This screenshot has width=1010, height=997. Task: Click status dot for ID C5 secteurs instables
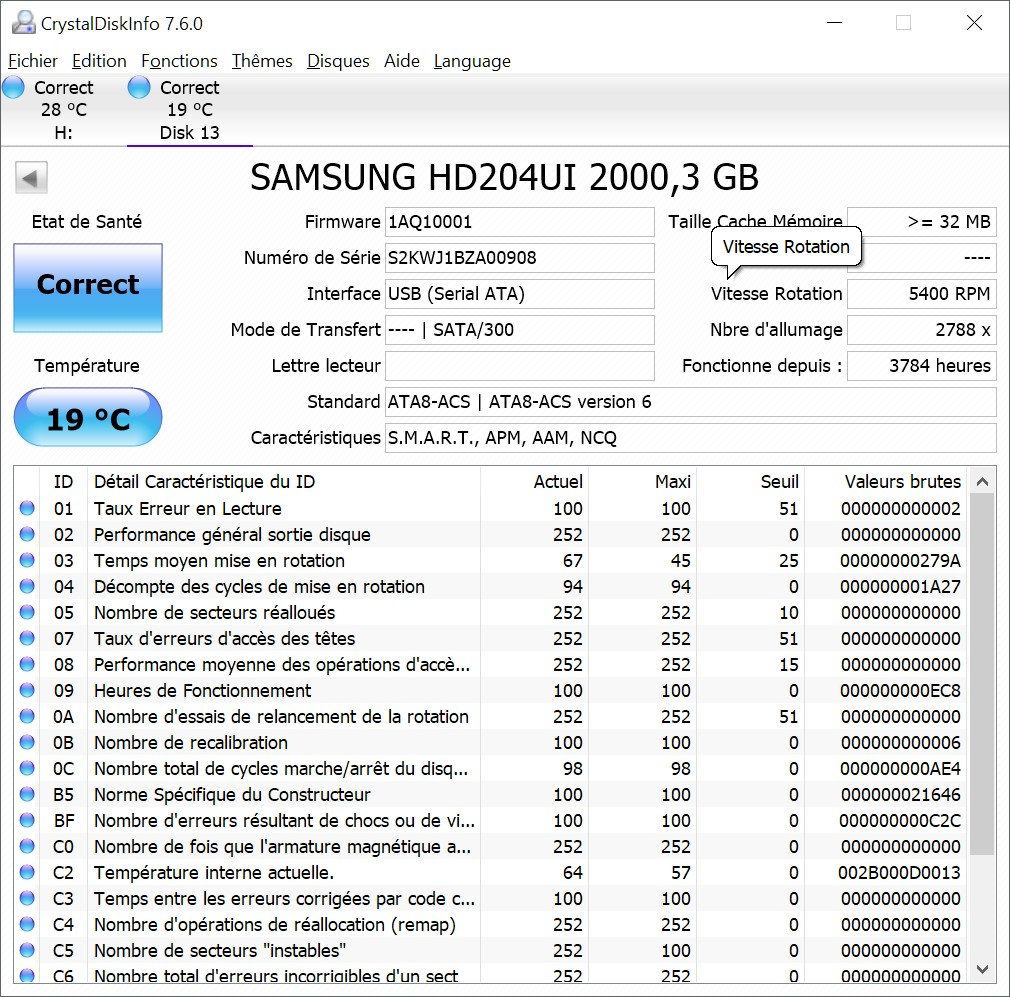coord(27,950)
